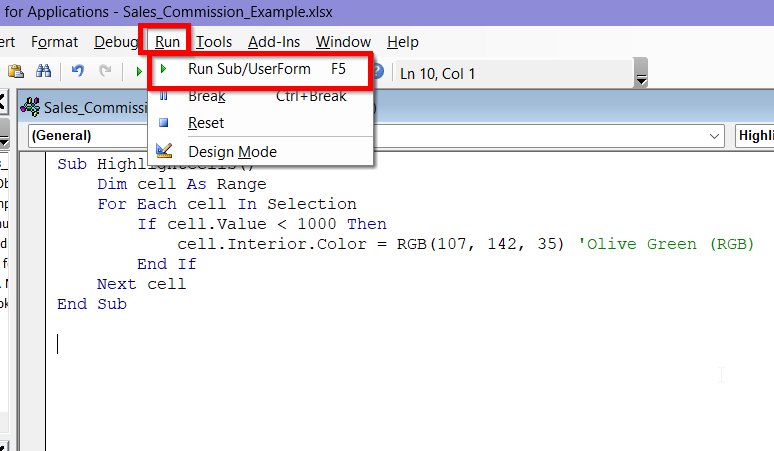Image resolution: width=774 pixels, height=451 pixels.
Task: Click the Paste toolbar icon
Action: (16, 72)
